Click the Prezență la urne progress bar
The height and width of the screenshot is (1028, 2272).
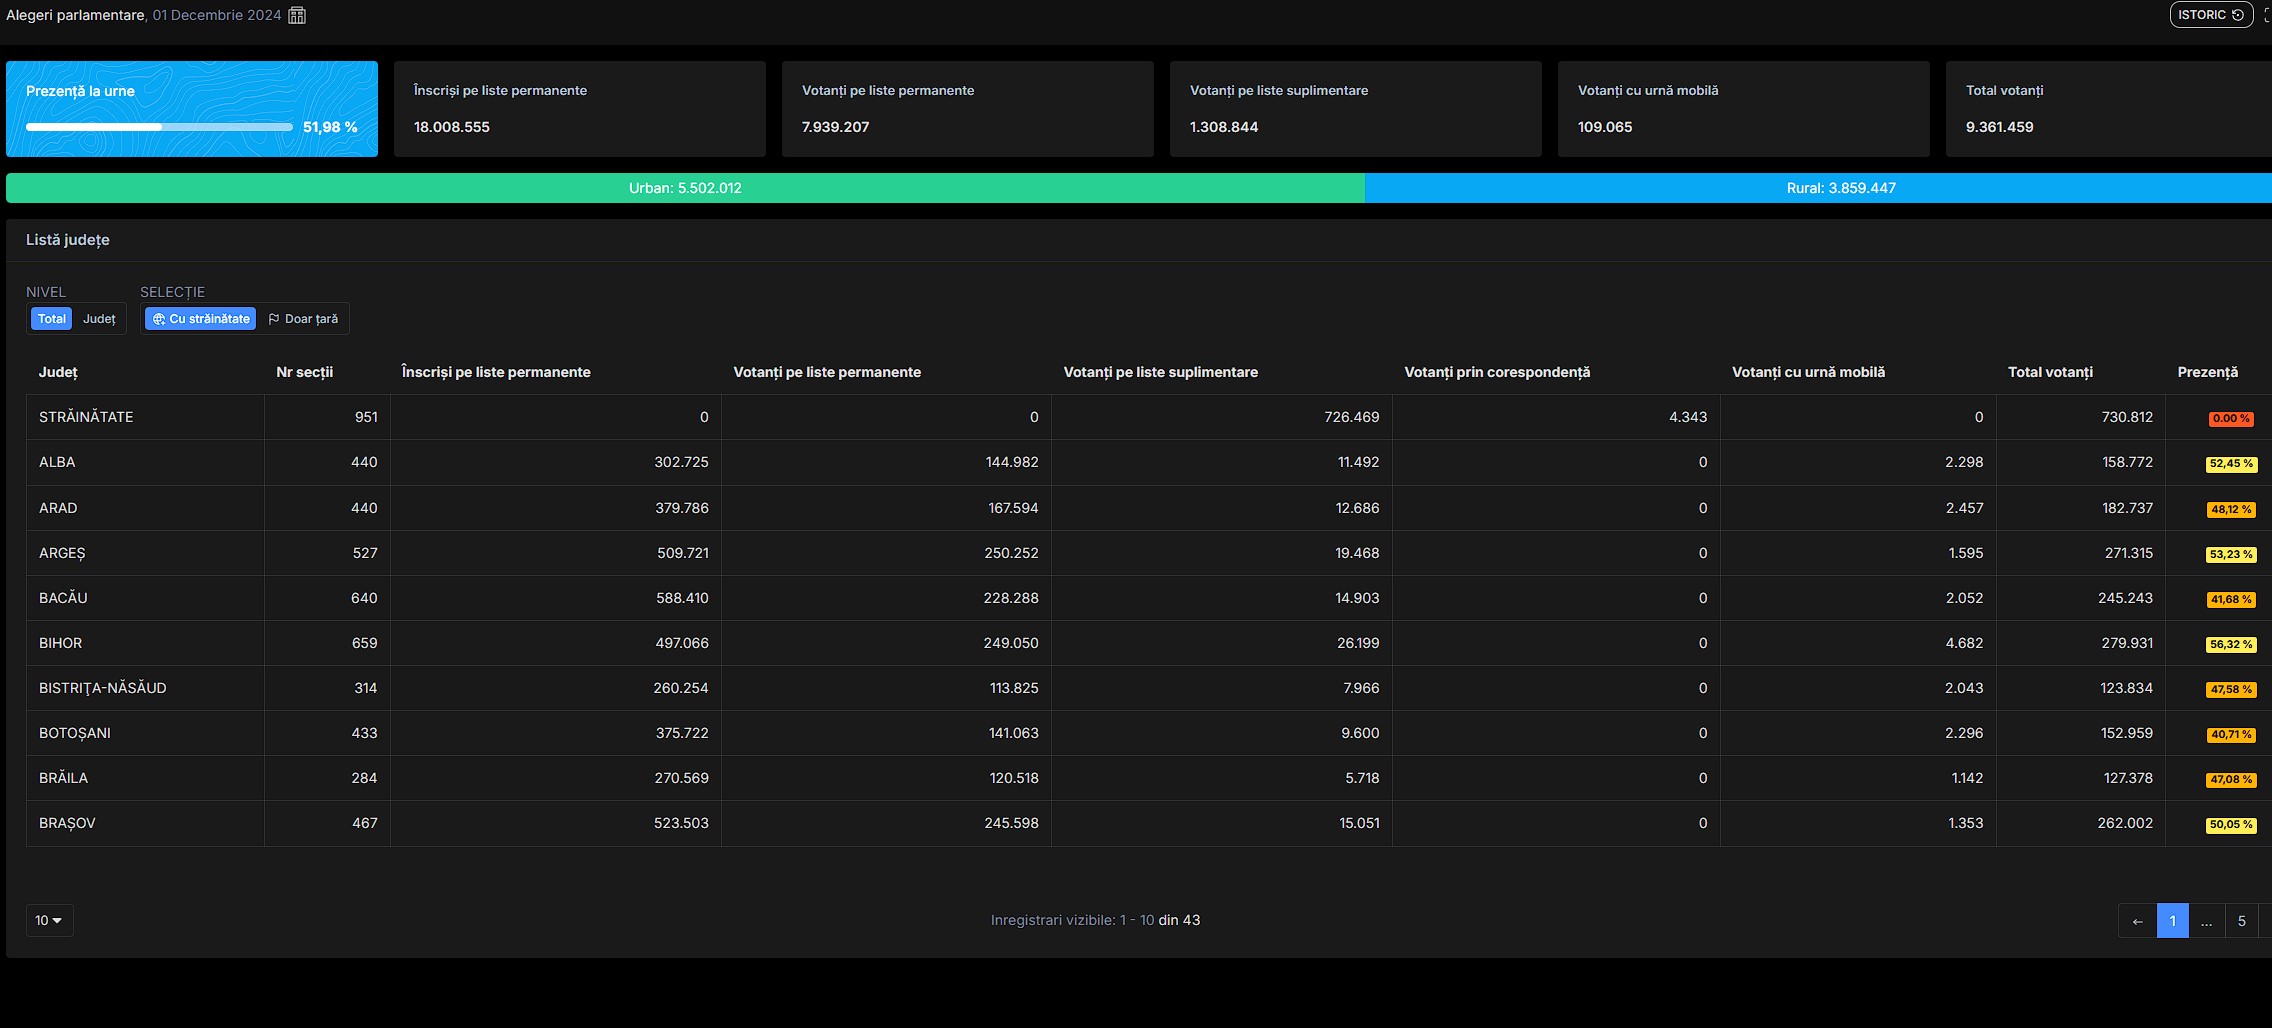click(x=159, y=127)
